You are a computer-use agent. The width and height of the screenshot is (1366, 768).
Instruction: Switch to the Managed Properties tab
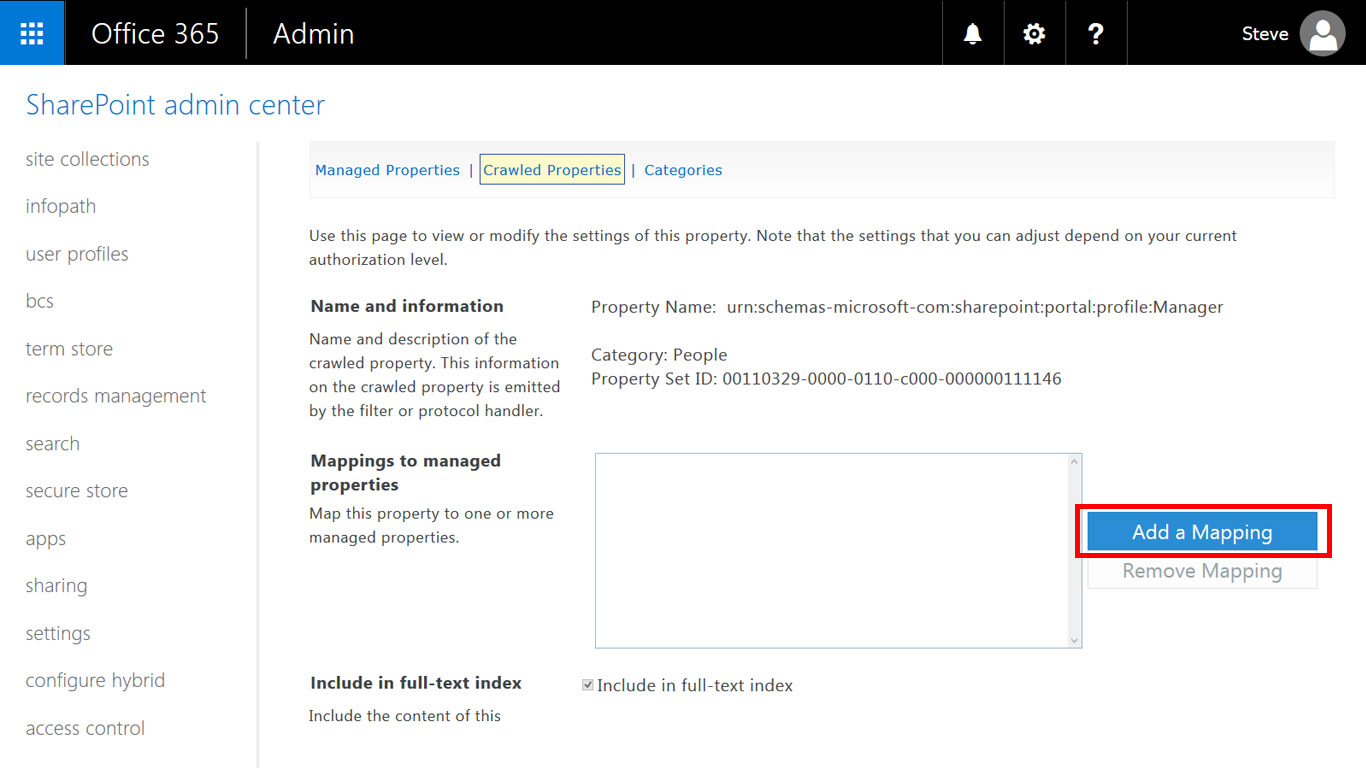[x=387, y=170]
